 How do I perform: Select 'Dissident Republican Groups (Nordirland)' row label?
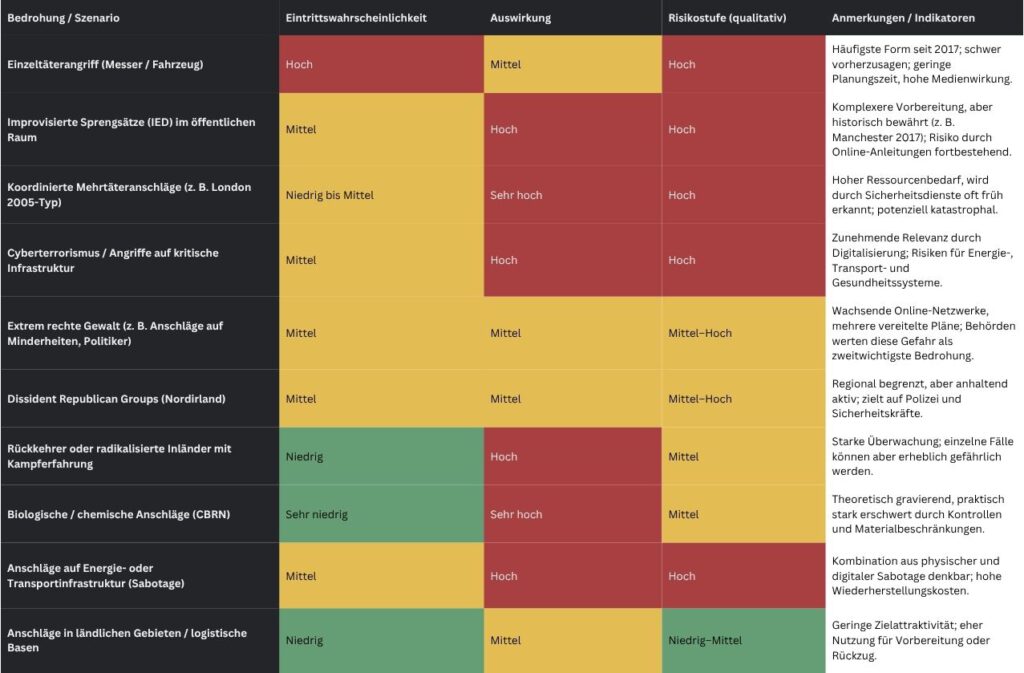(x=116, y=399)
